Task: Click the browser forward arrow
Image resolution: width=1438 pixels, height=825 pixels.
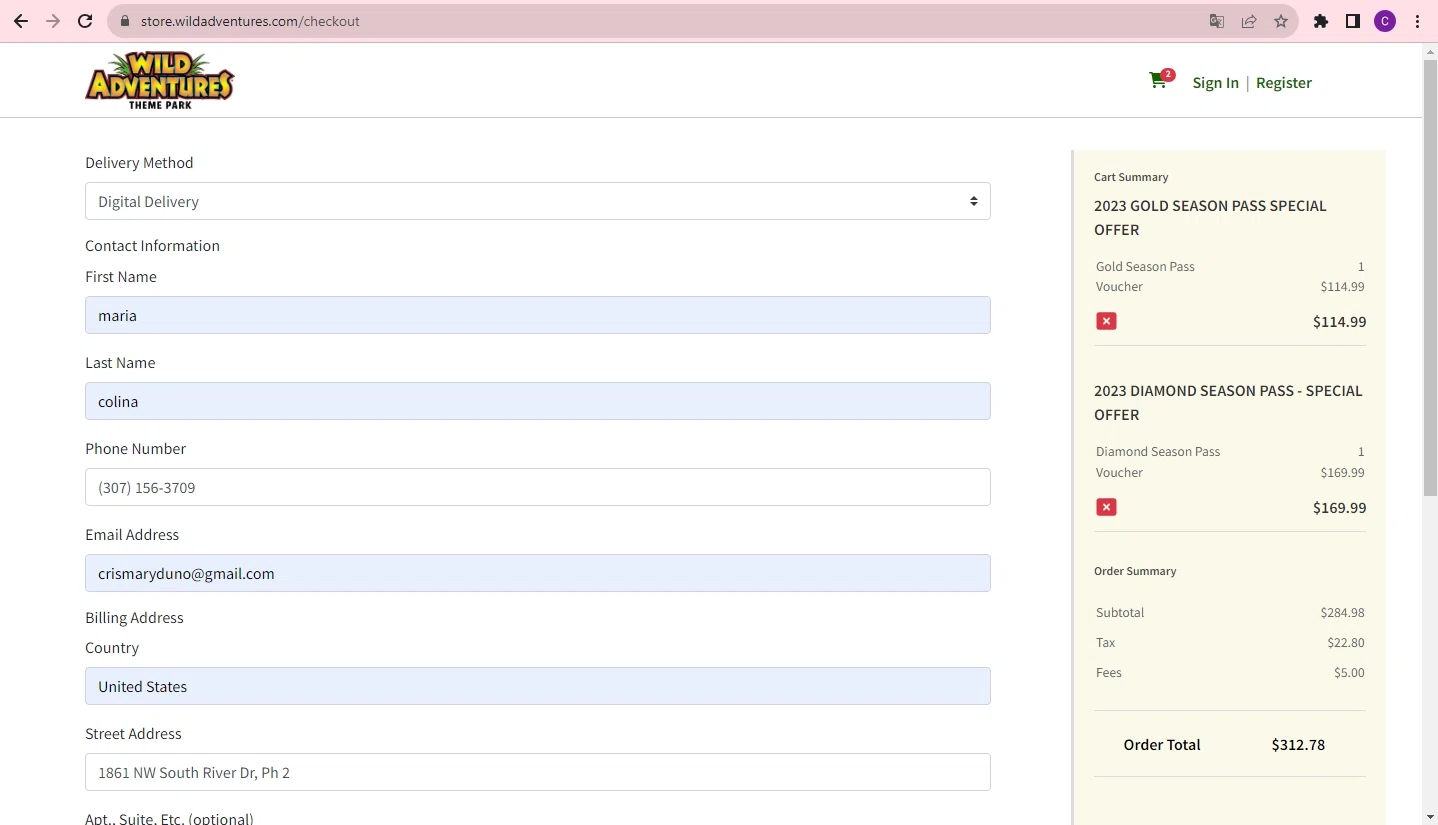Action: pyautogui.click(x=53, y=21)
